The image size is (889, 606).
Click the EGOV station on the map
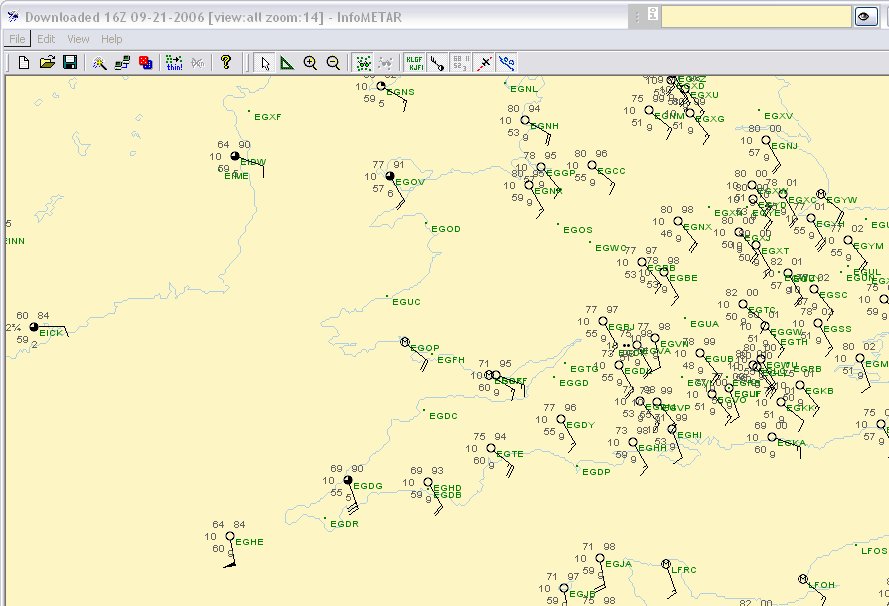pos(390,177)
